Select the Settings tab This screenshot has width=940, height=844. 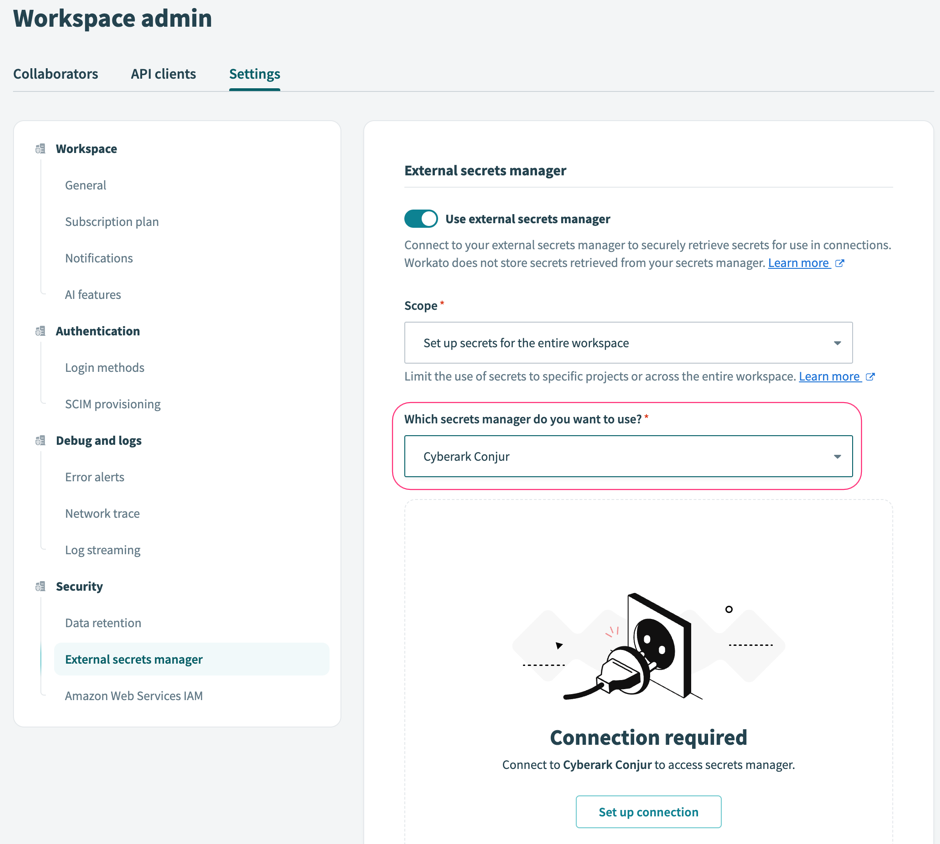coord(254,74)
